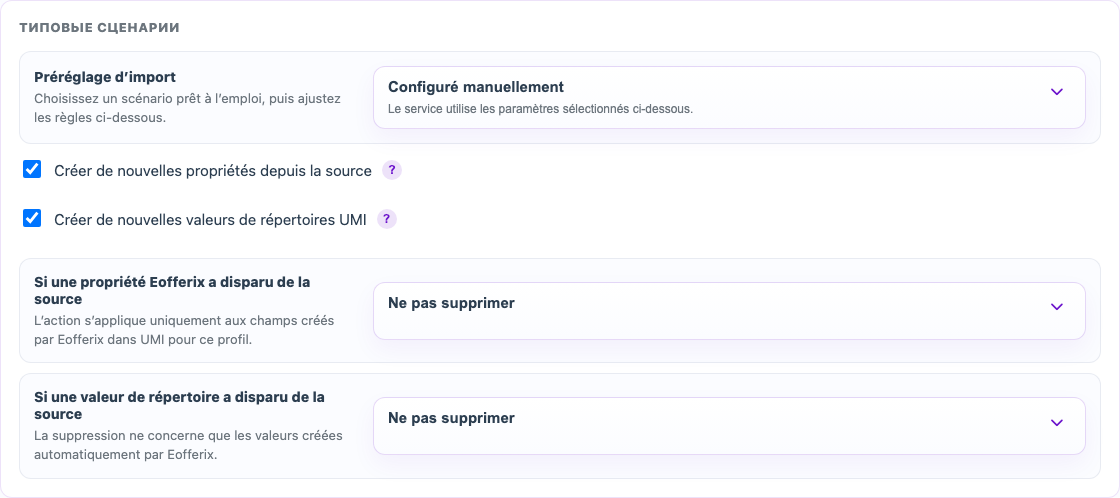This screenshot has height=498, width=1120.
Task: Click the Préréglage d'import label
Action: pos(105,76)
